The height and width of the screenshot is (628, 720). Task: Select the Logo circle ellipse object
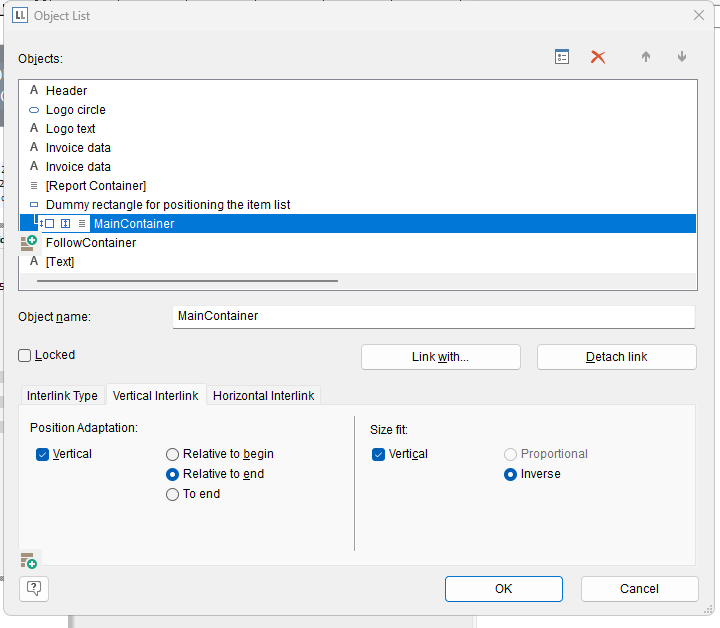pos(75,110)
